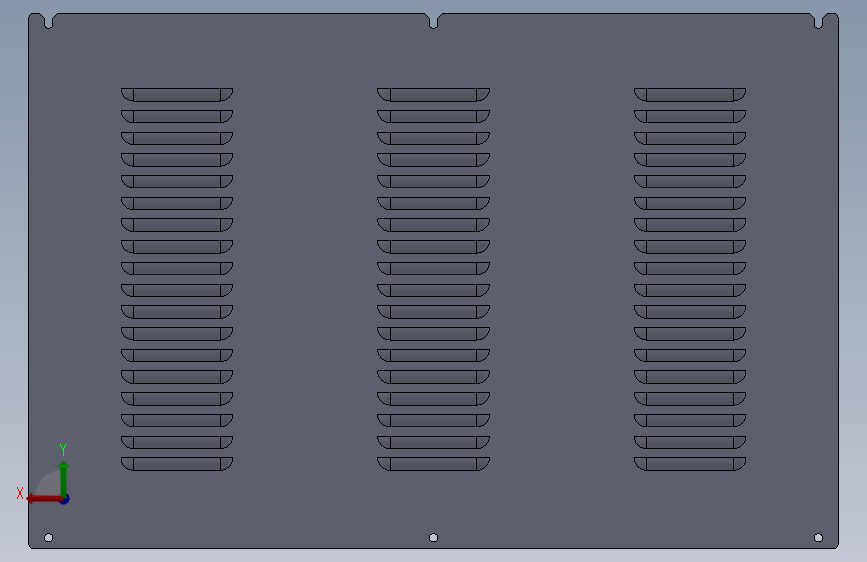Select the bottom-center round mounting hole
The width and height of the screenshot is (867, 562).
tap(434, 538)
